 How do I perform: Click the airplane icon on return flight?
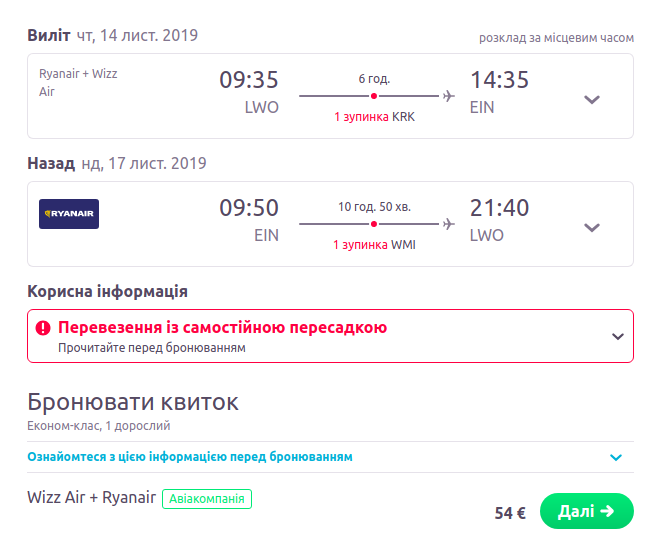tap(448, 224)
